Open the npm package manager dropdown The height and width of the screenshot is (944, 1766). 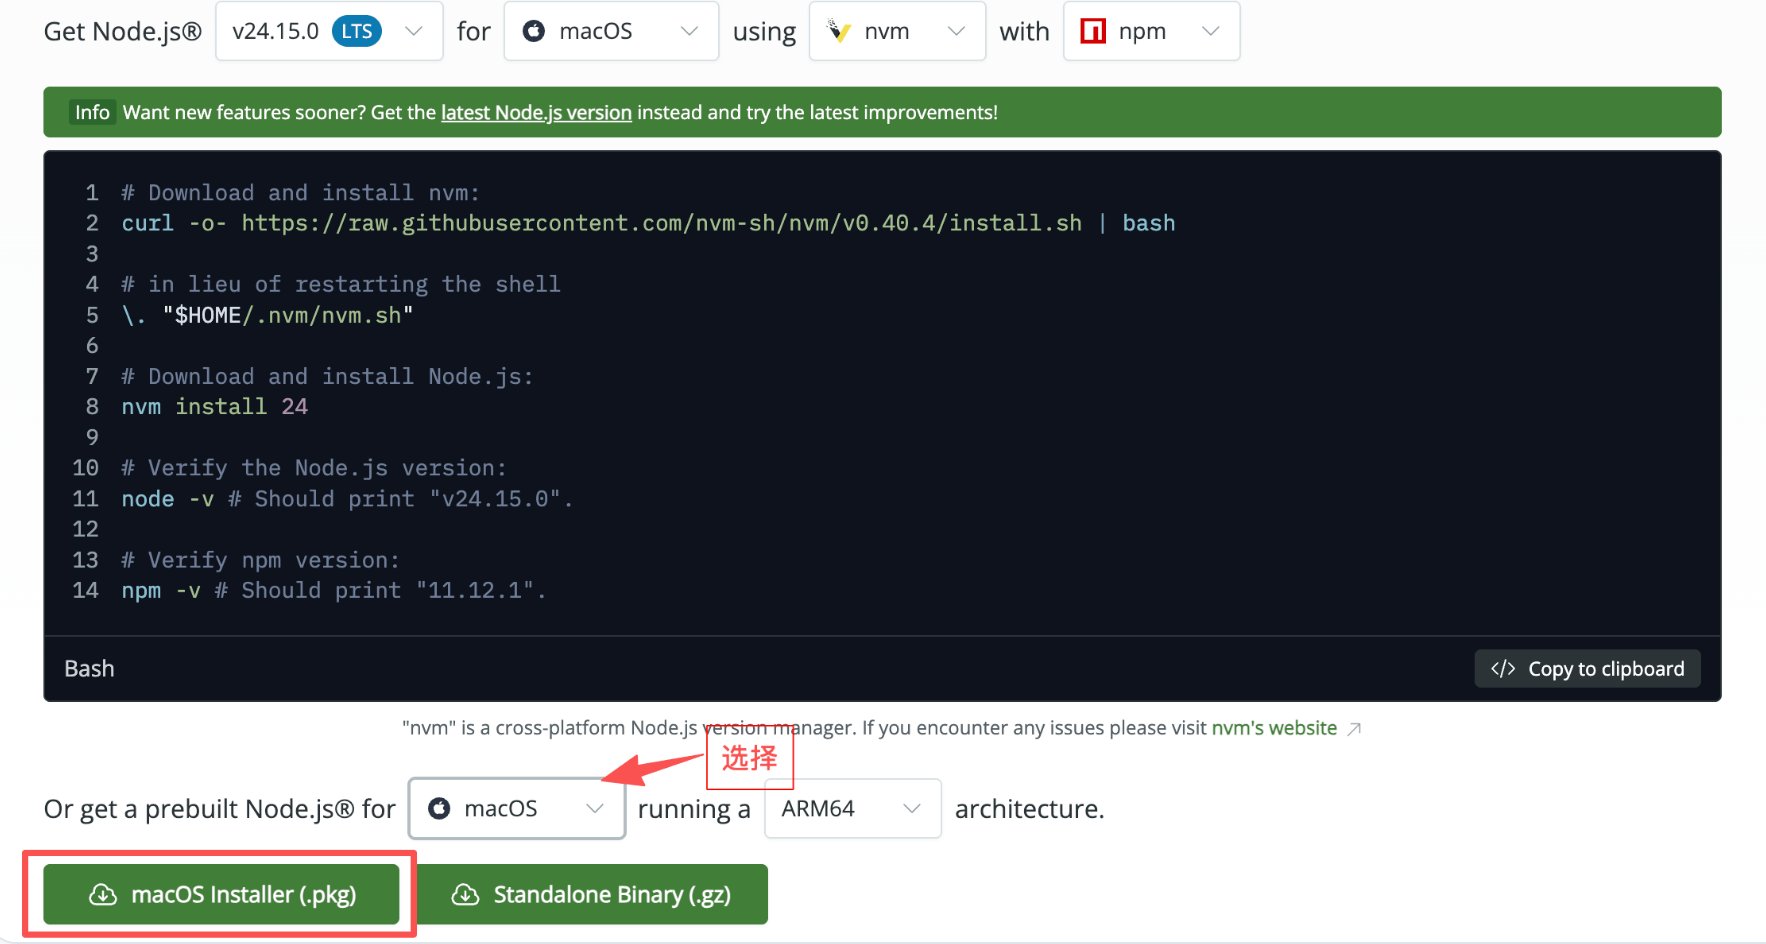1151,31
